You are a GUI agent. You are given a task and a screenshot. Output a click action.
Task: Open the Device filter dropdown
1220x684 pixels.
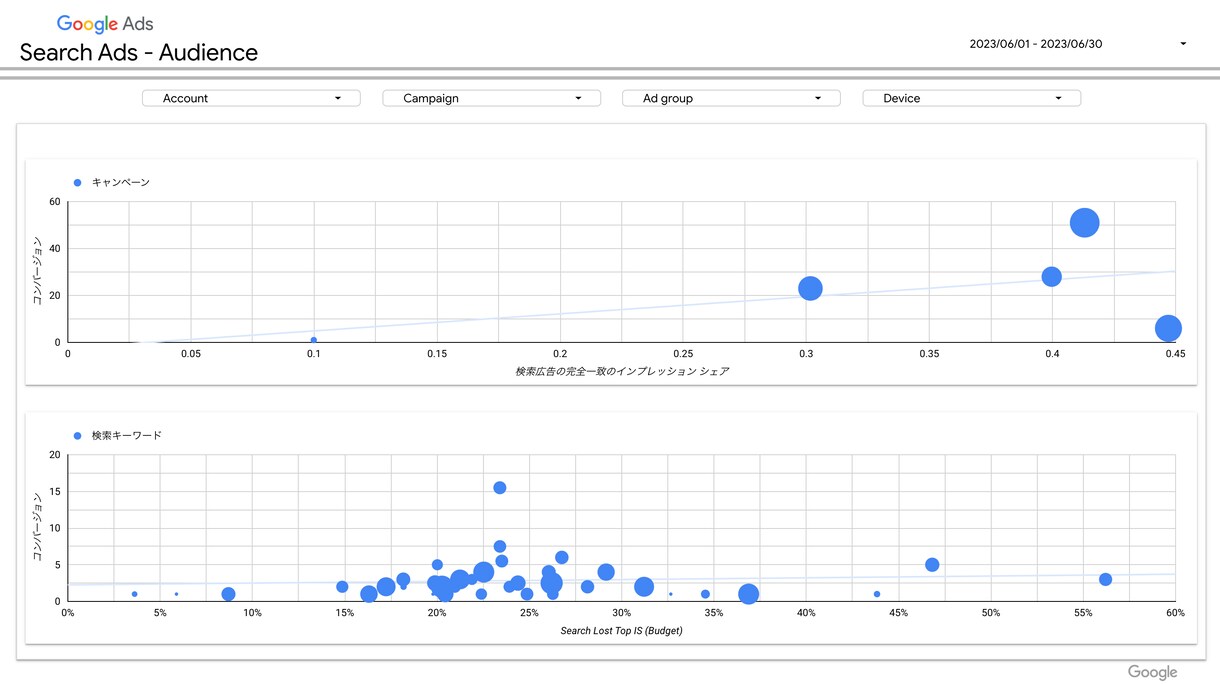click(x=972, y=98)
